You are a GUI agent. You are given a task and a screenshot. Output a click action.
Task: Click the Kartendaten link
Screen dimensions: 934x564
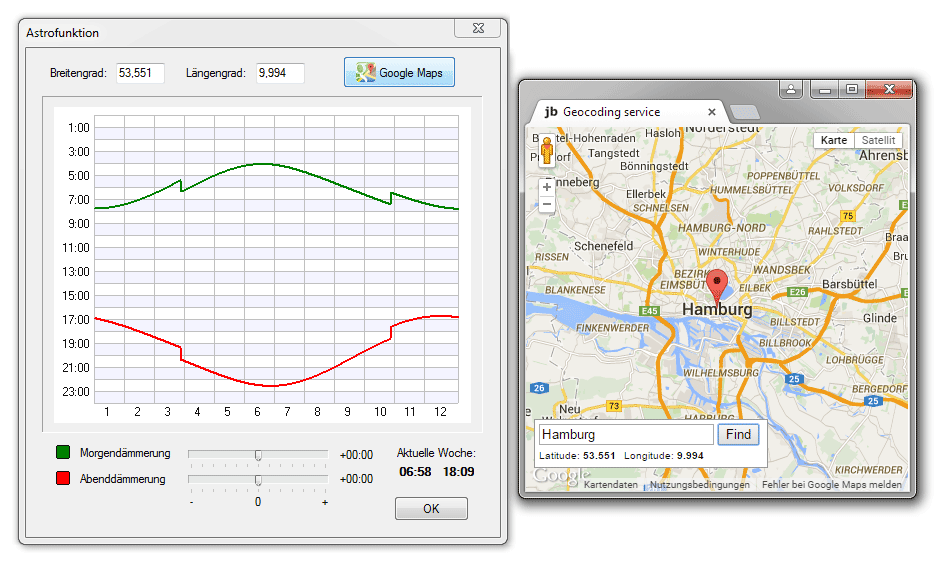pyautogui.click(x=611, y=485)
